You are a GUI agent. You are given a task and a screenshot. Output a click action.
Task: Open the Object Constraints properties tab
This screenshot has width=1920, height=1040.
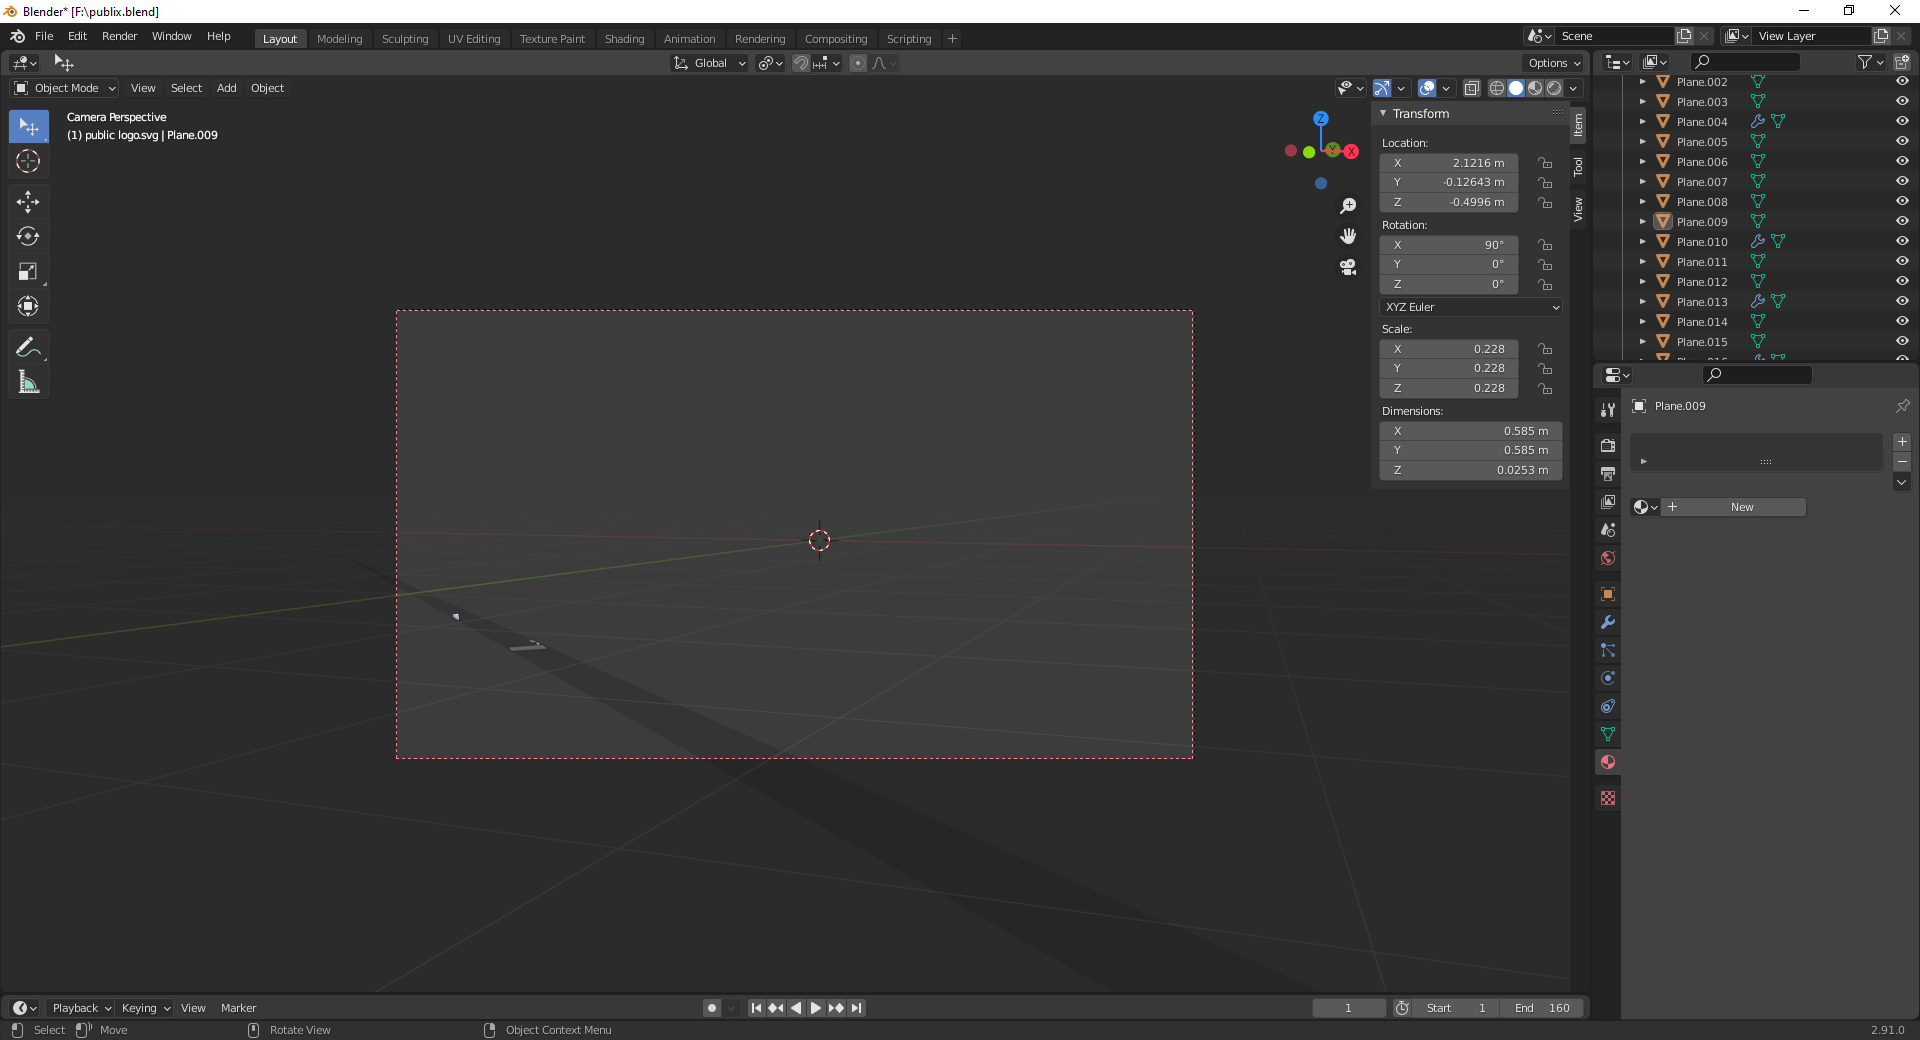coord(1608,706)
